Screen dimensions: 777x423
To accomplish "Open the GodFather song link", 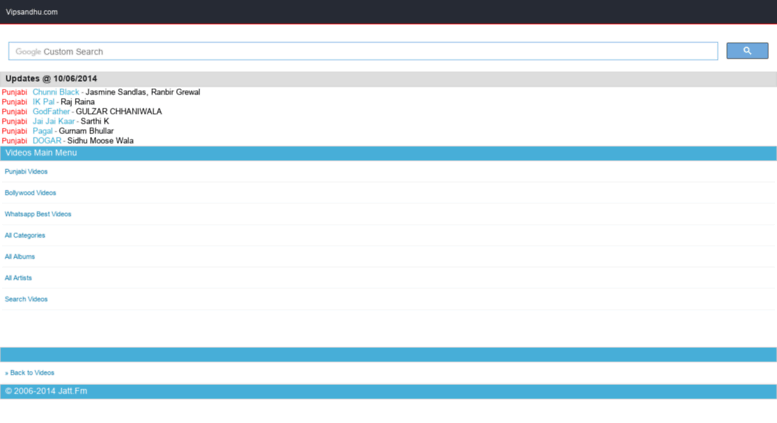I will tap(51, 111).
